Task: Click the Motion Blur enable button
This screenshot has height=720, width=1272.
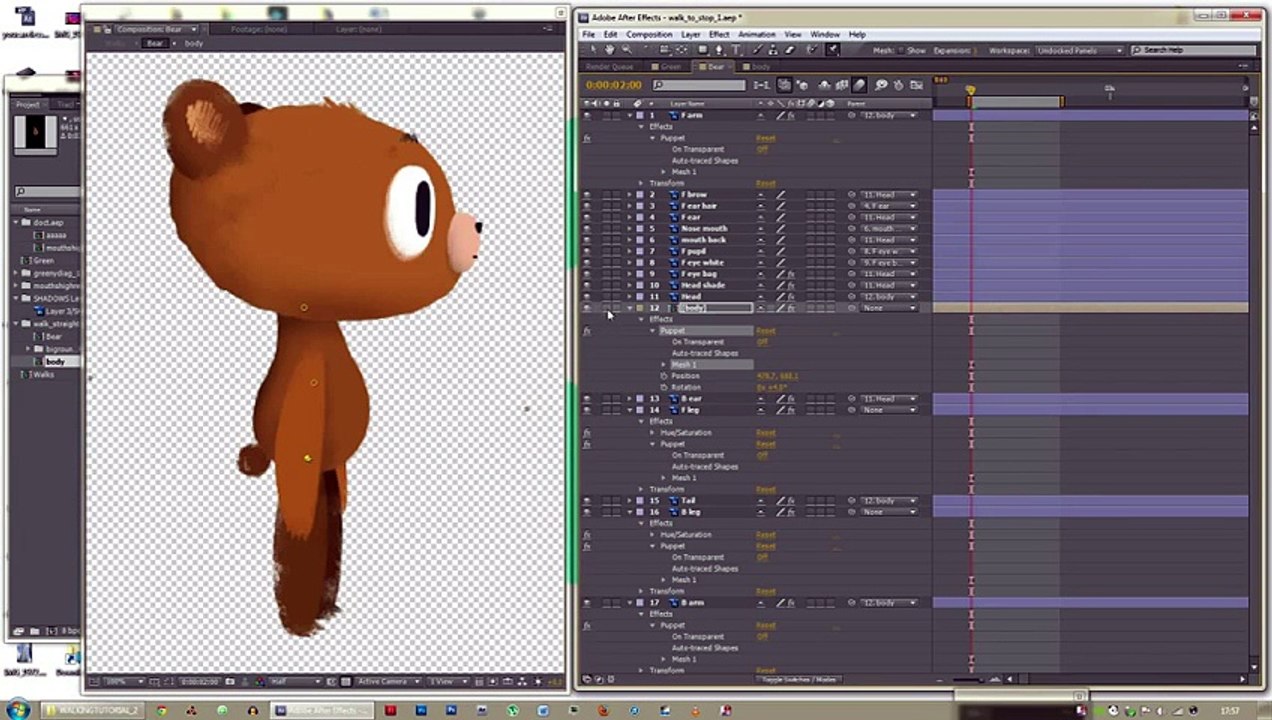Action: coord(859,85)
